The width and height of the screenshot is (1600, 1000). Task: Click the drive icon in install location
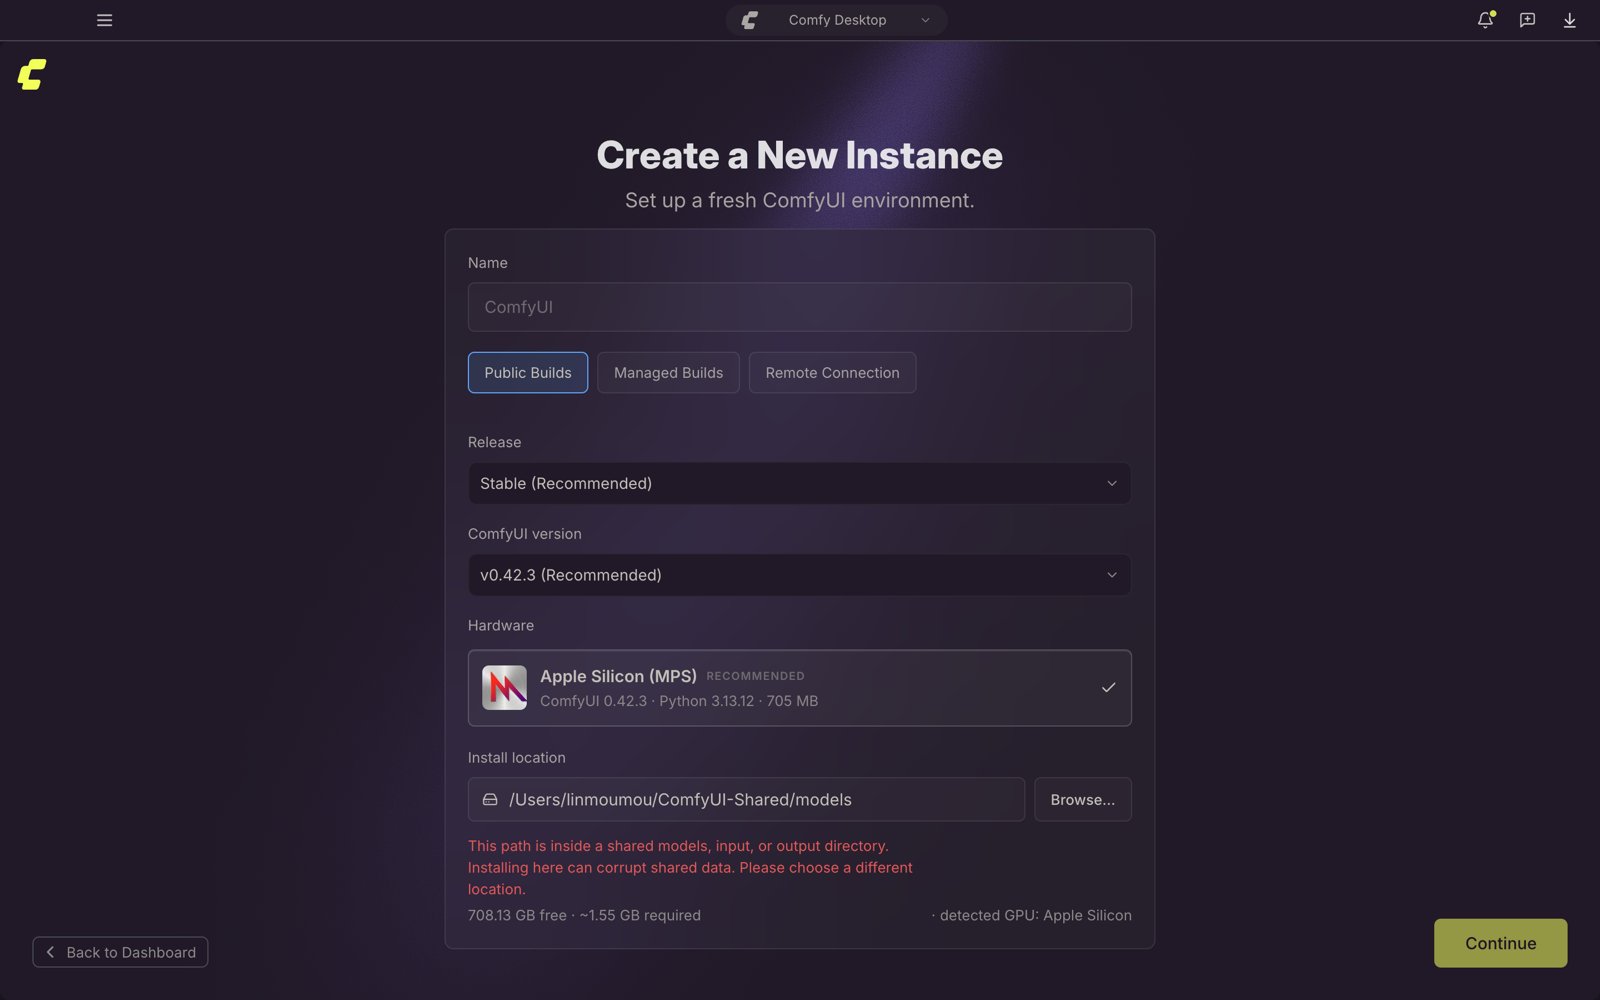coord(490,800)
